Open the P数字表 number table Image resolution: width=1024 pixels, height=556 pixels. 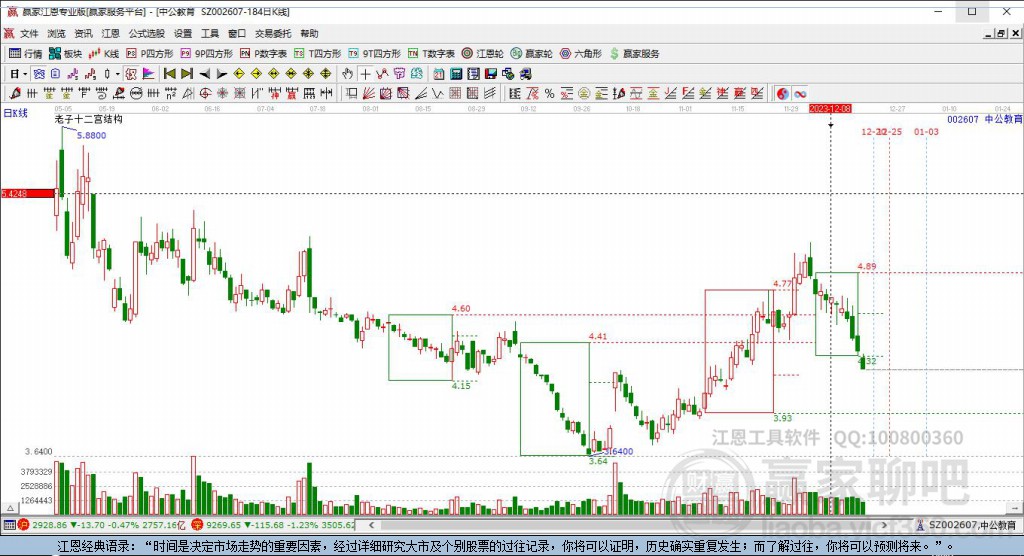coord(263,54)
